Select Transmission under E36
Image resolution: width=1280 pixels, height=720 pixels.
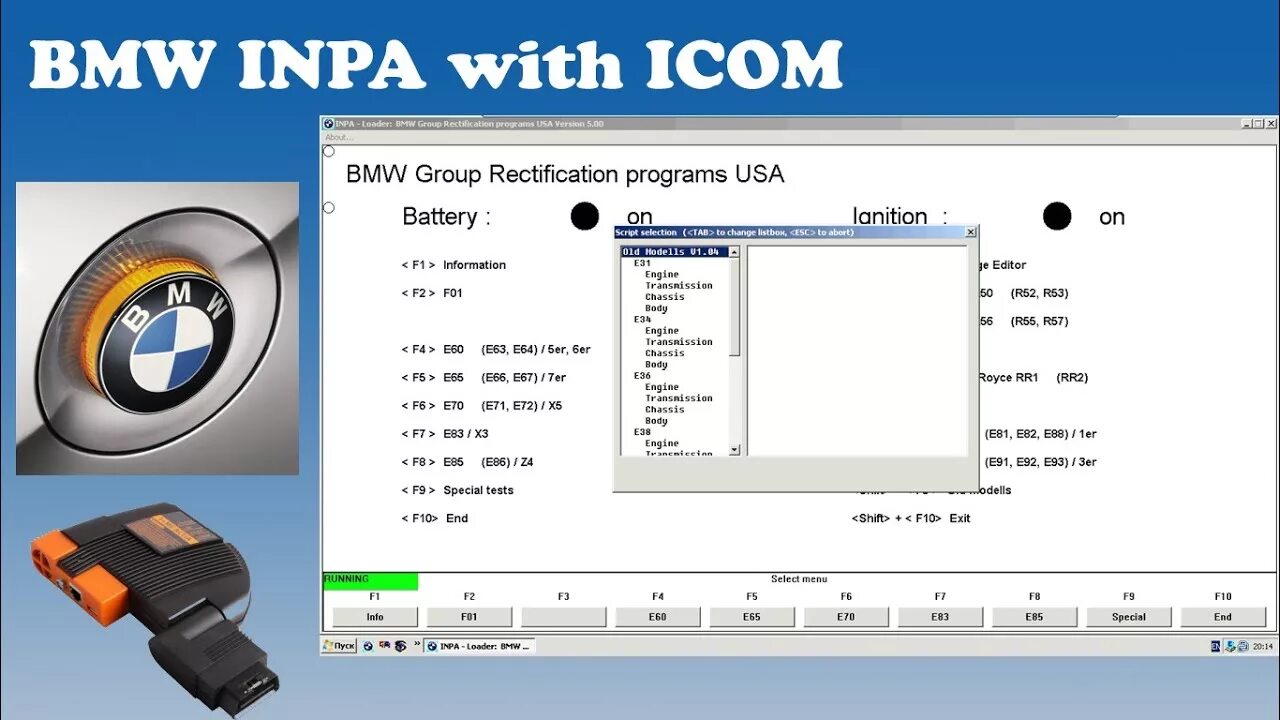679,398
